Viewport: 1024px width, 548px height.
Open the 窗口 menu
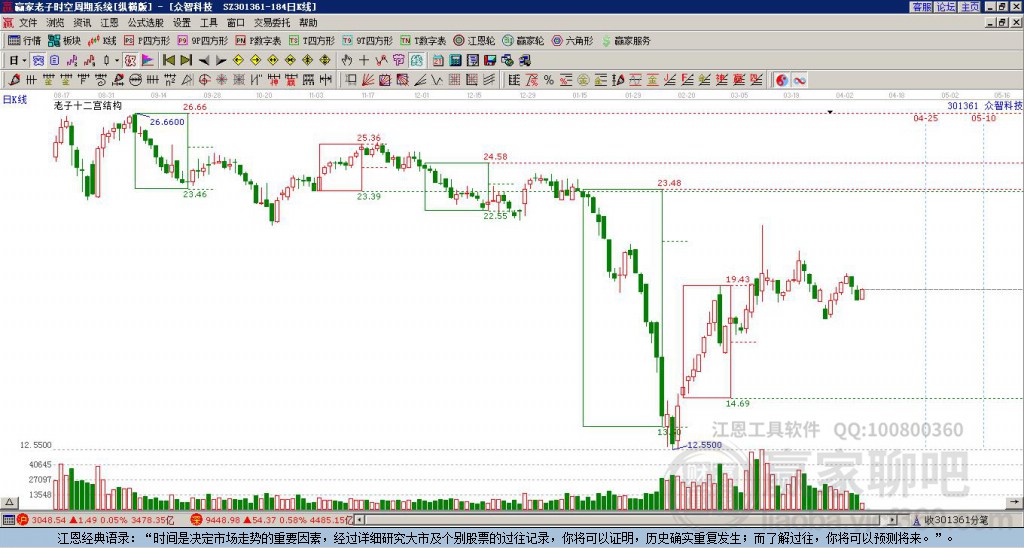coord(236,23)
